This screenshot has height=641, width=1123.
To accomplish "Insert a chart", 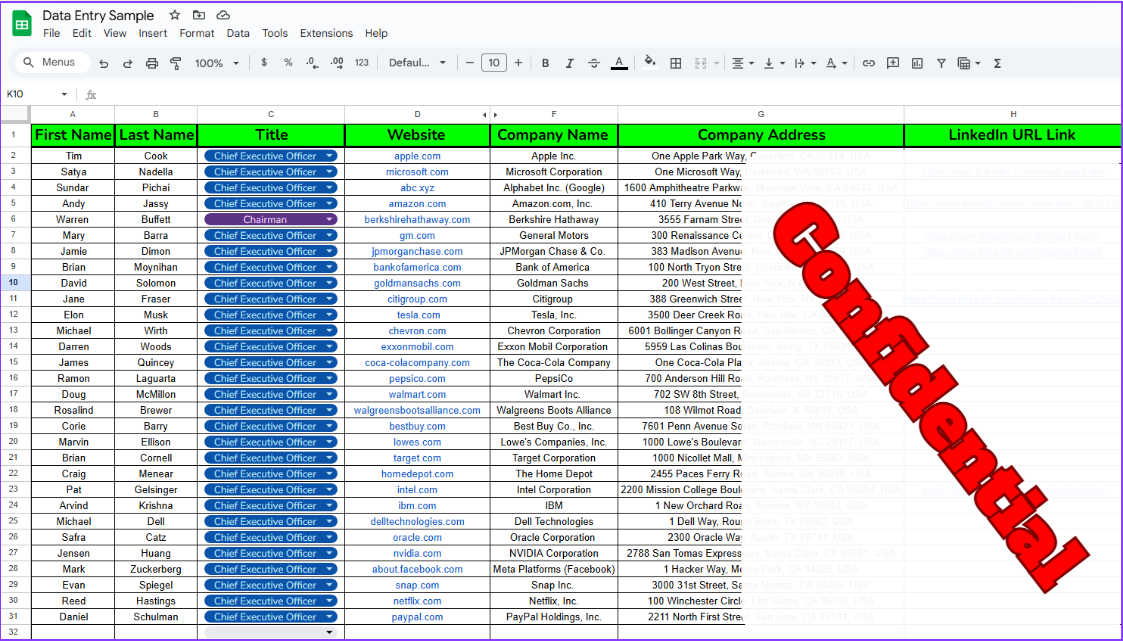I will [917, 63].
